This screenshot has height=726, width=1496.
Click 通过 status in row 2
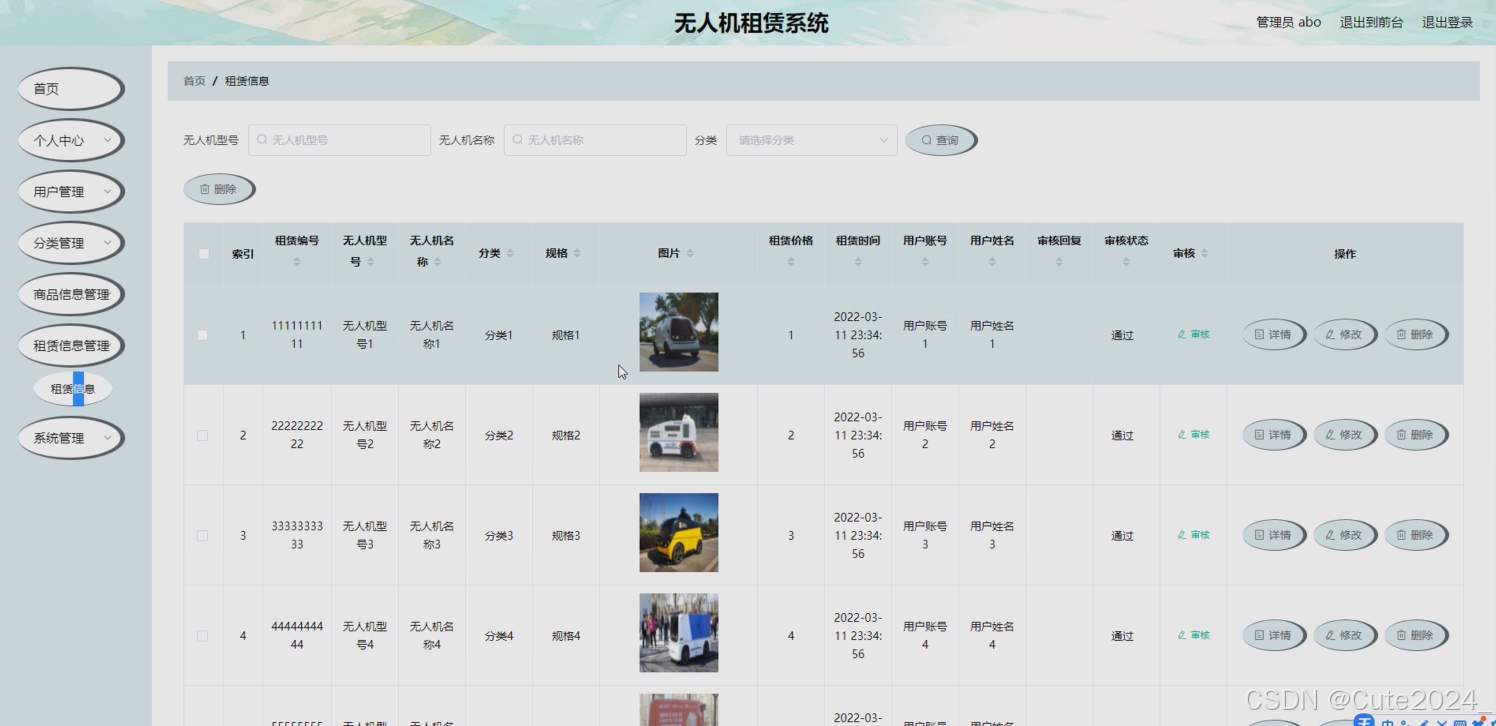point(1123,436)
